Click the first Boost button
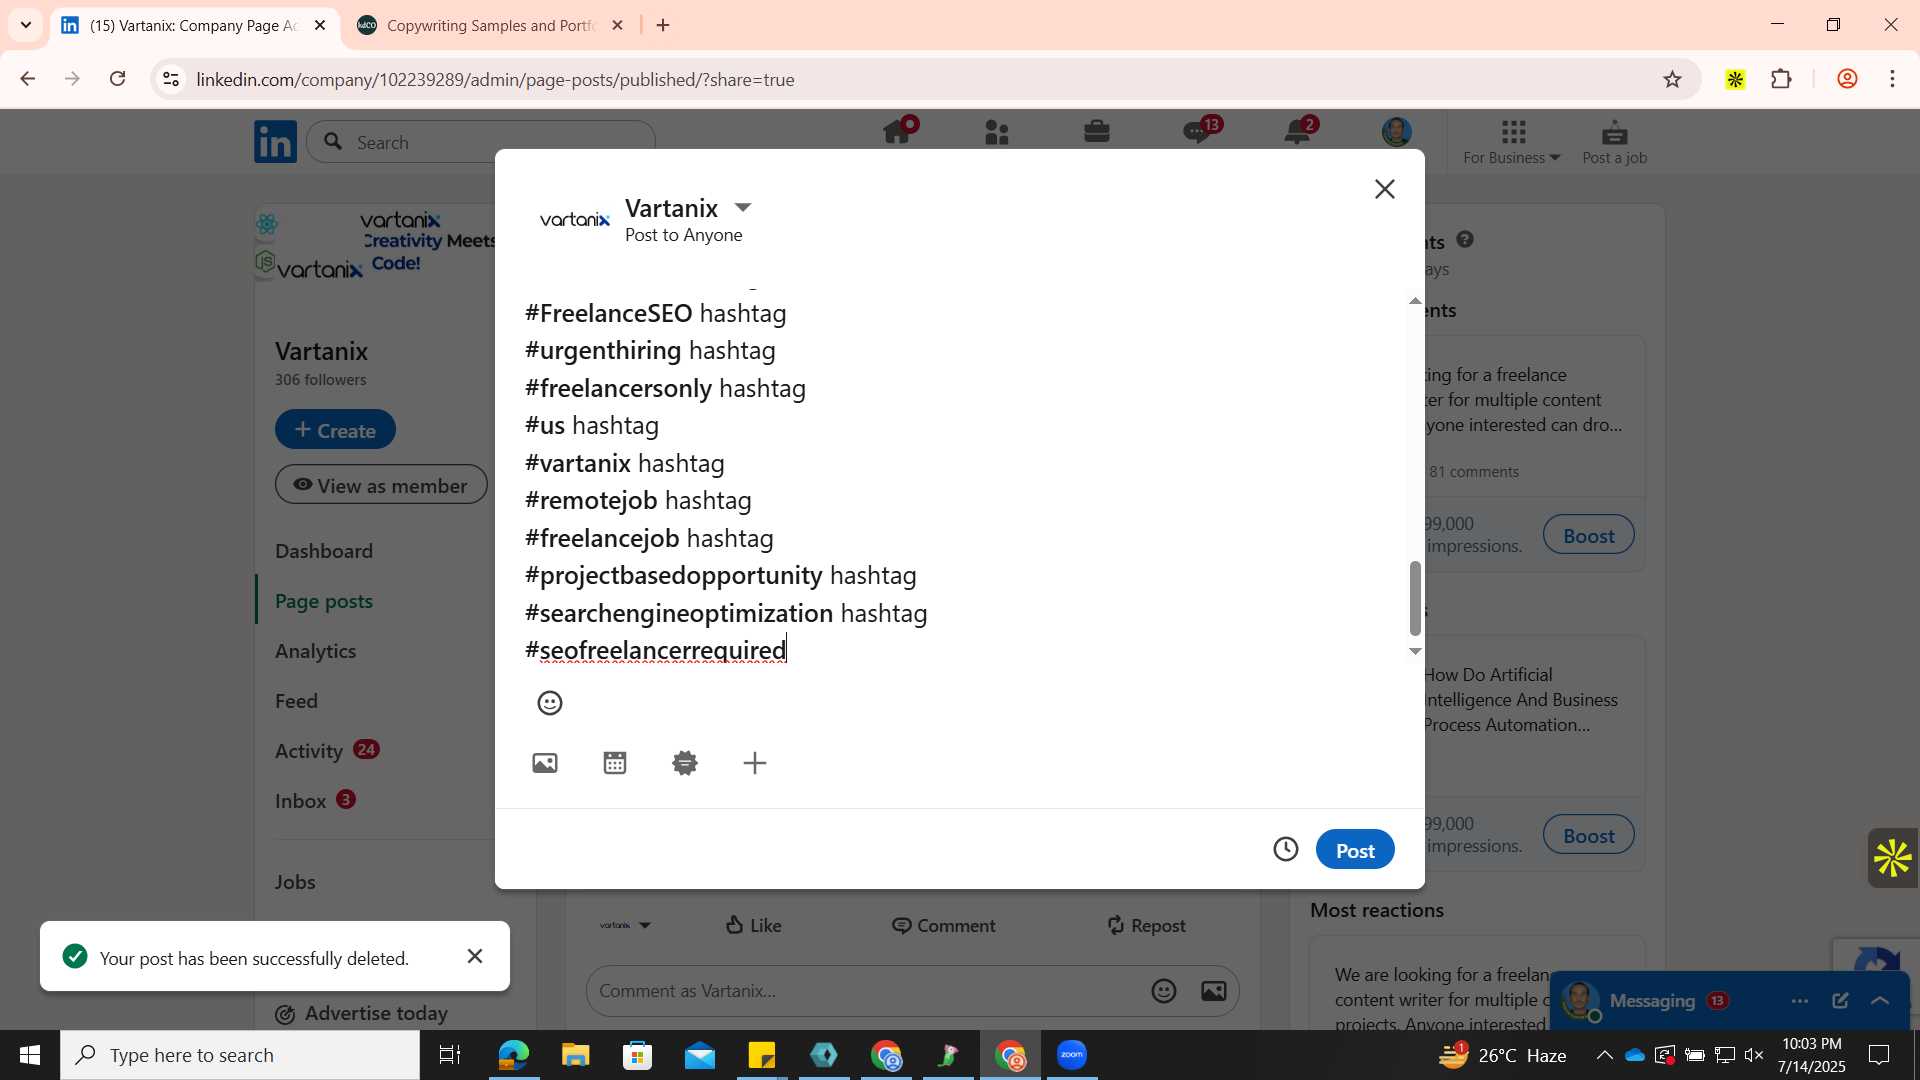This screenshot has width=1920, height=1080. (1588, 535)
